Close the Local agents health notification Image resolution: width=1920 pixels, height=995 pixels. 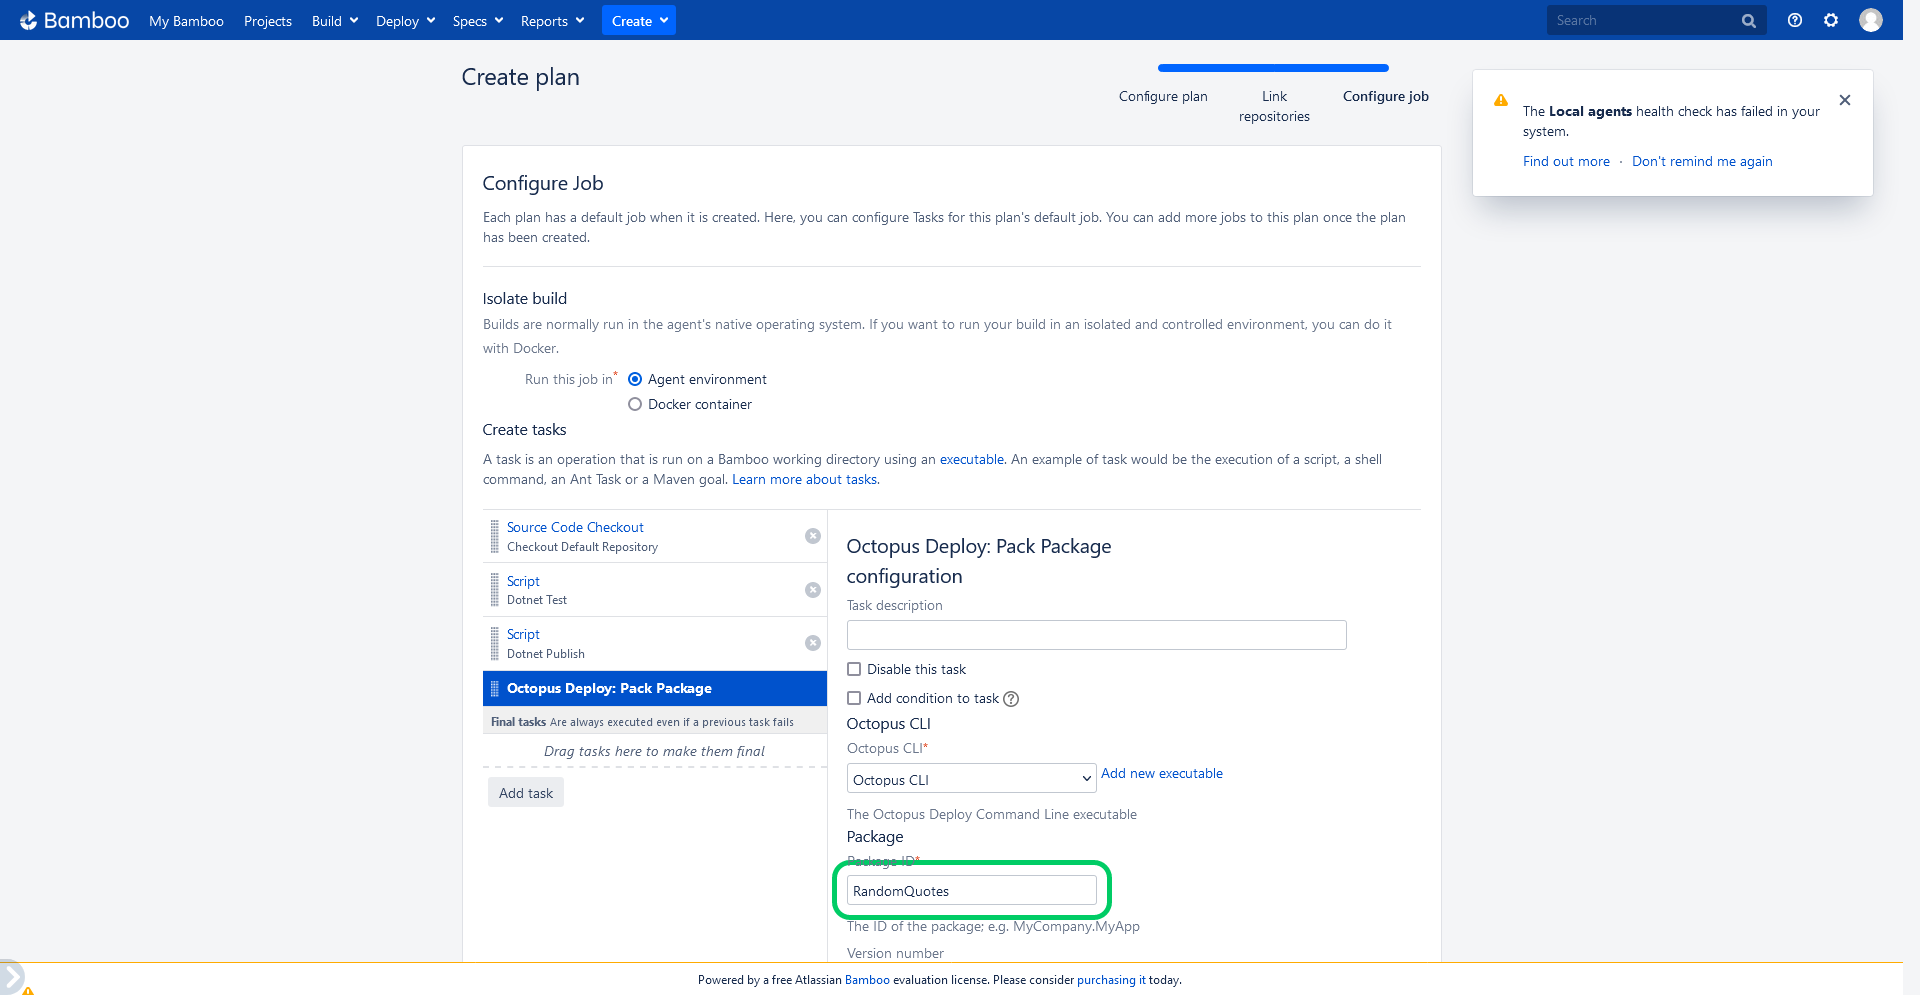[x=1845, y=100]
